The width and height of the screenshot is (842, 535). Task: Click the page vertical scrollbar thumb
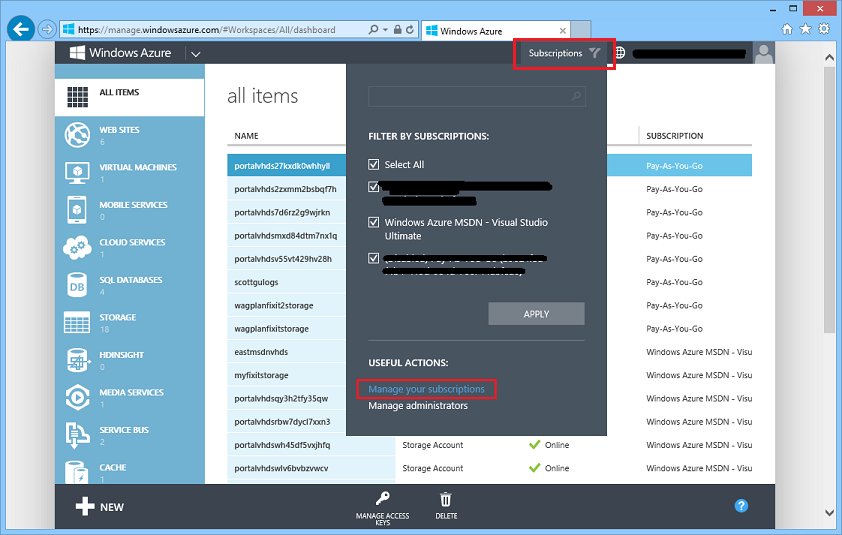point(829,199)
